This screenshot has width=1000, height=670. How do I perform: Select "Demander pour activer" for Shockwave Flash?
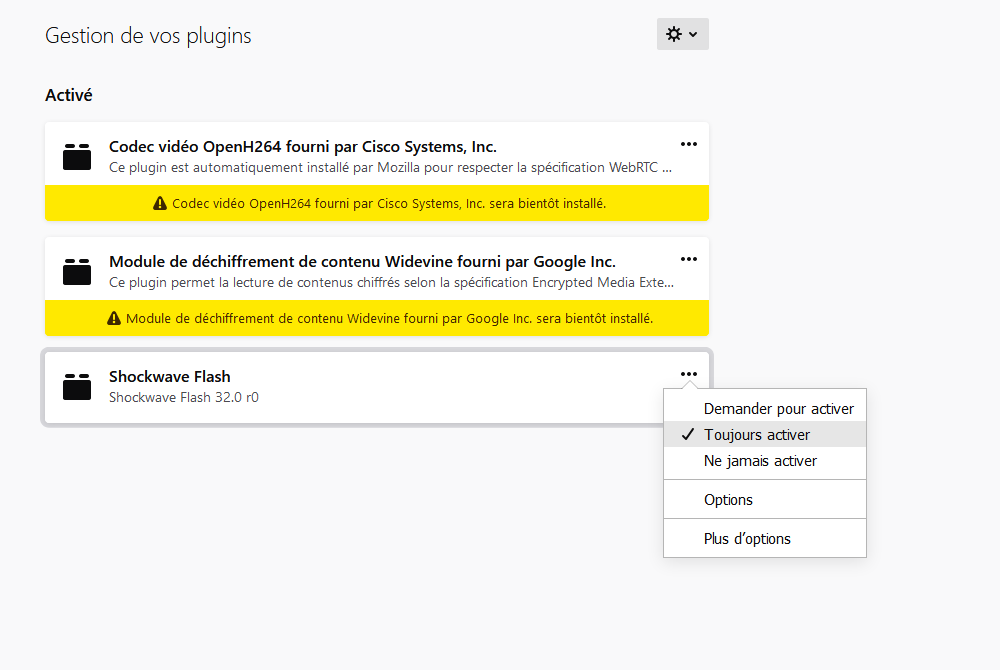pyautogui.click(x=778, y=409)
